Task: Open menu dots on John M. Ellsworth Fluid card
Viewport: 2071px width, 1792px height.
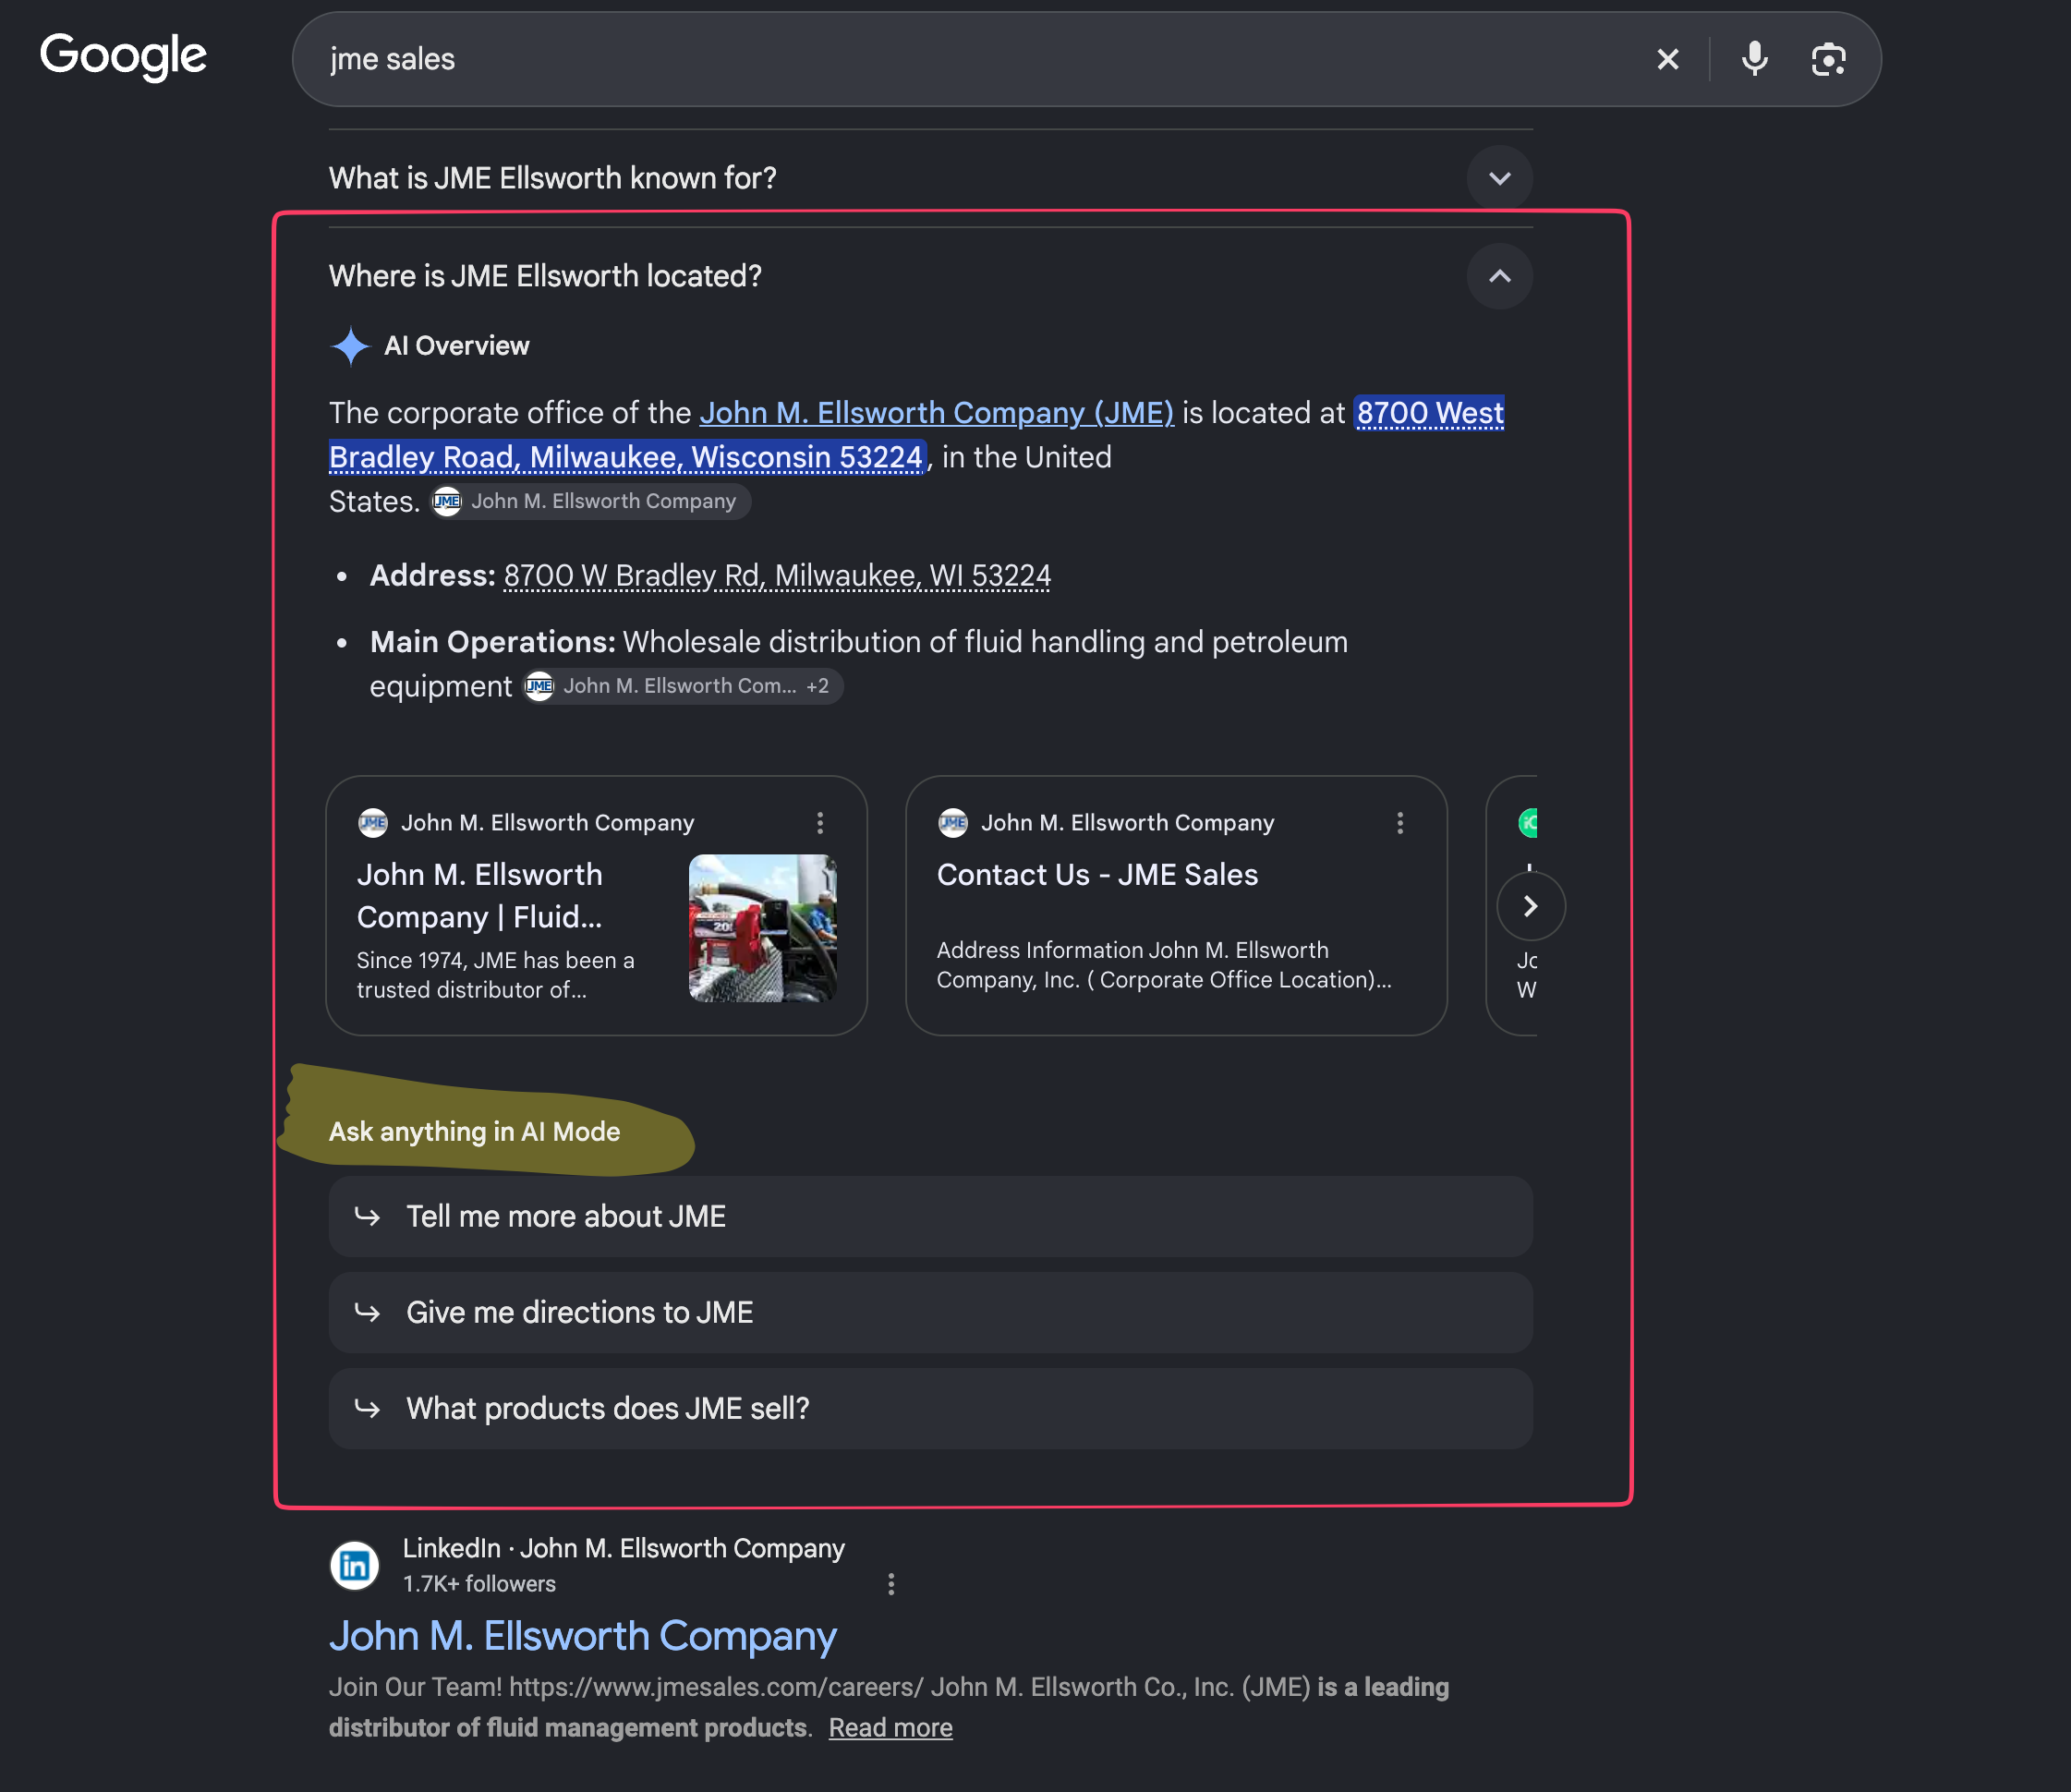Action: coord(820,822)
